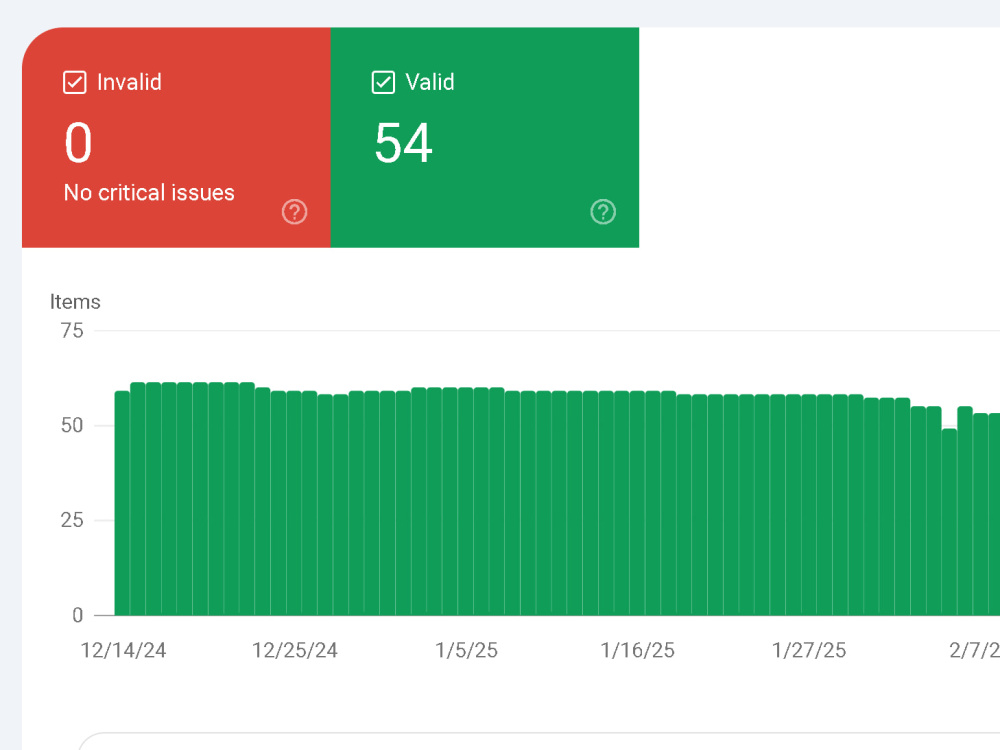This screenshot has width=1000, height=750.
Task: Click the 50 y-axis value
Action: (x=72, y=425)
